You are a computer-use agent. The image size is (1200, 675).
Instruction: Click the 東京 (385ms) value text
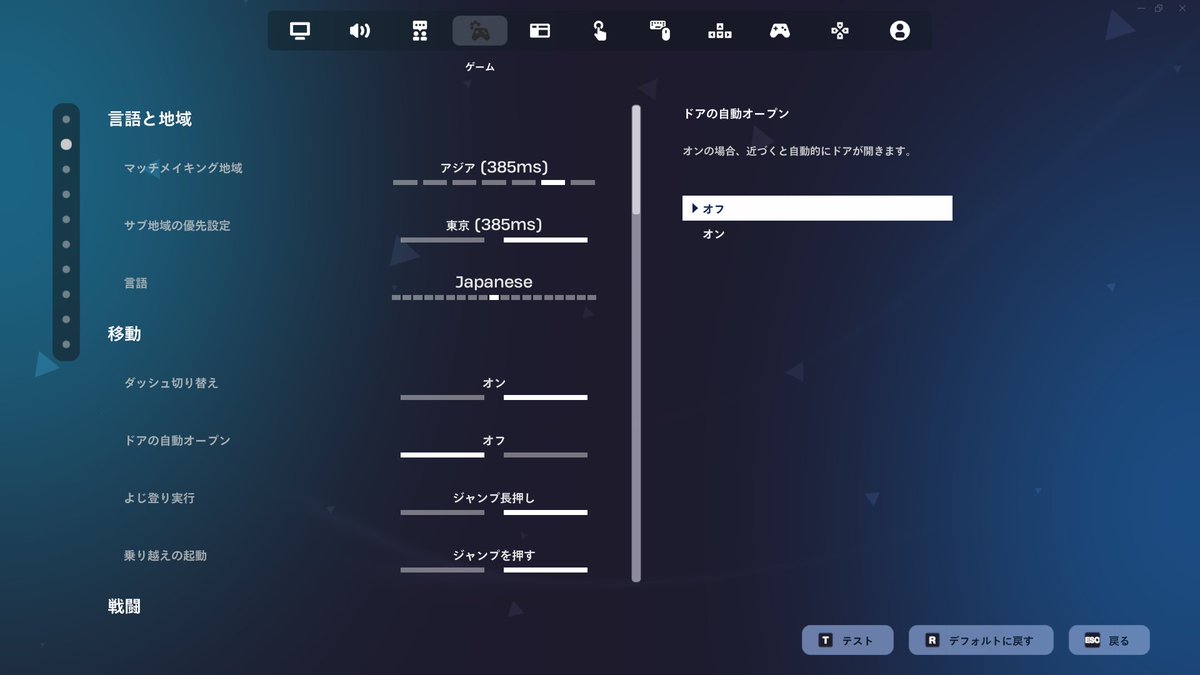click(x=494, y=225)
